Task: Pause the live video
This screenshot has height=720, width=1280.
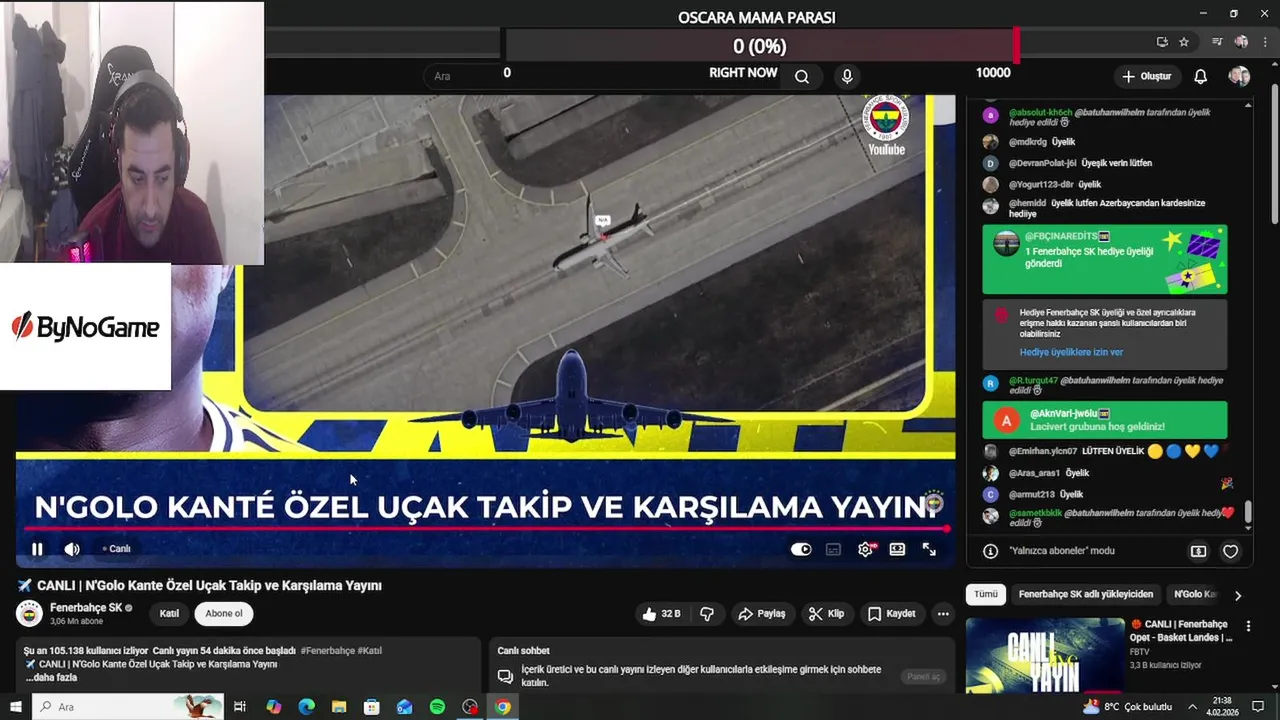Action: (37, 549)
